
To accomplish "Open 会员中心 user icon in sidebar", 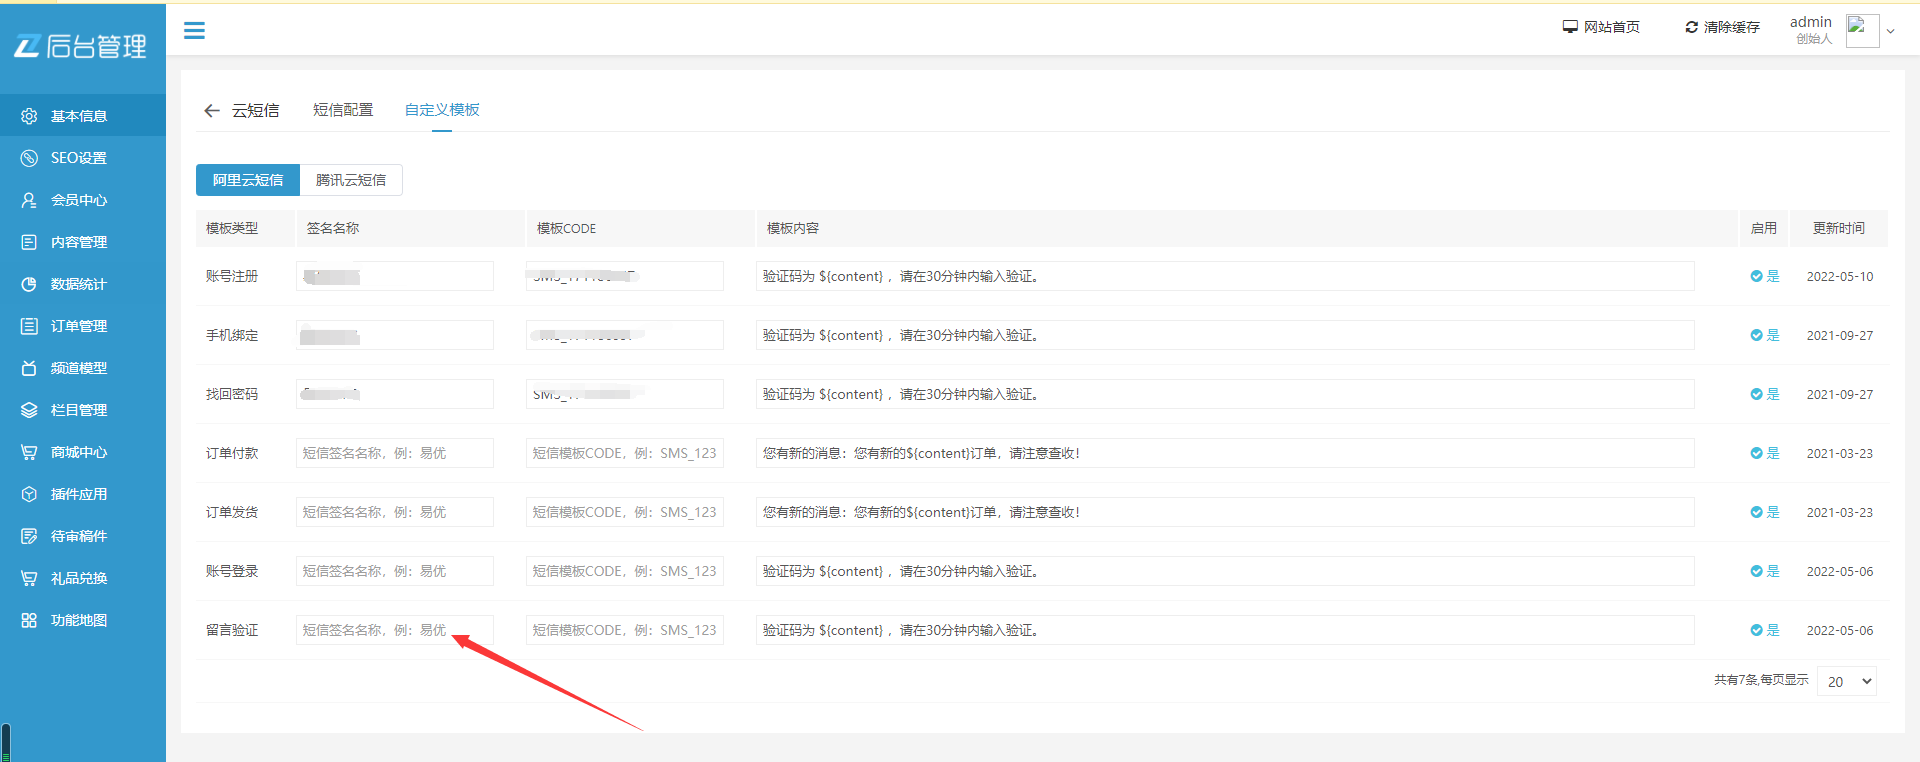I will pos(29,200).
